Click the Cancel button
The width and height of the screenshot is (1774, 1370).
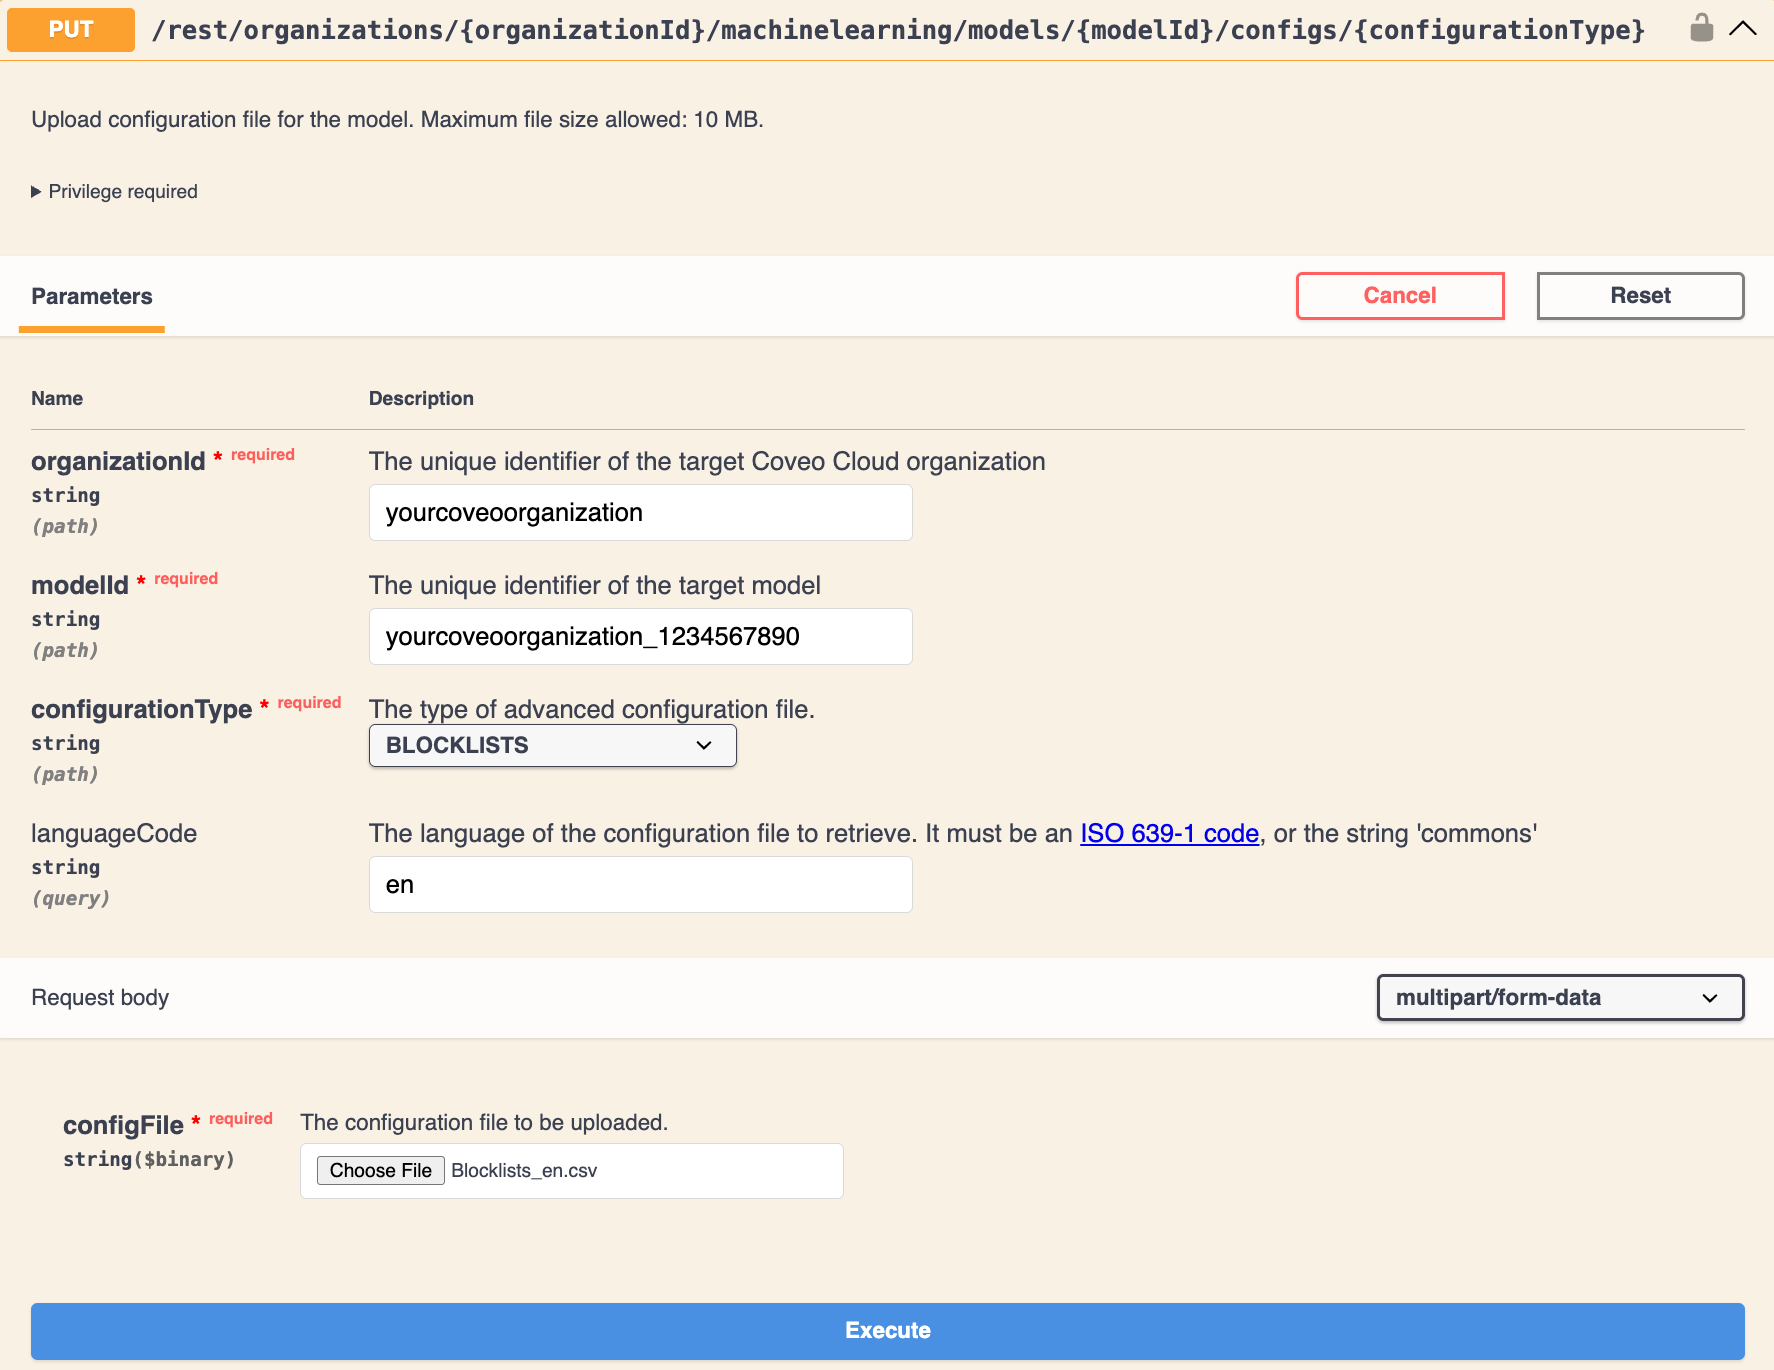click(1400, 296)
